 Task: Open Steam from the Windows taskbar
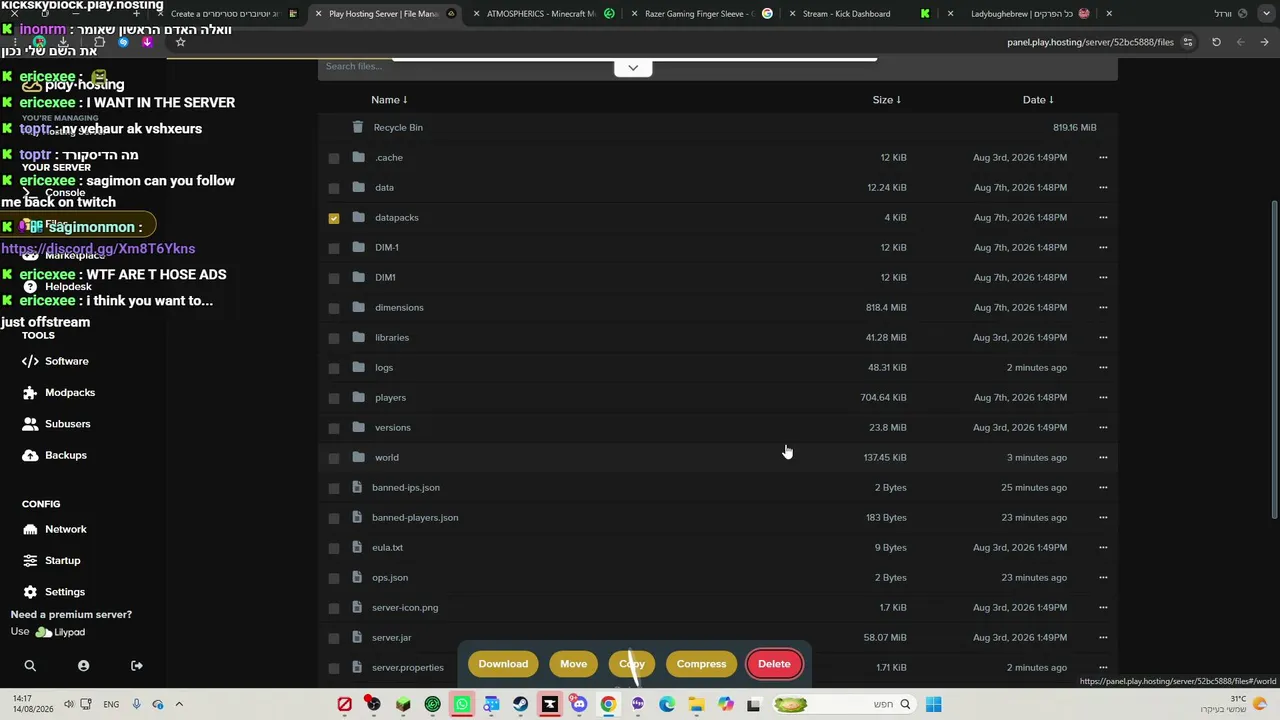(x=520, y=704)
